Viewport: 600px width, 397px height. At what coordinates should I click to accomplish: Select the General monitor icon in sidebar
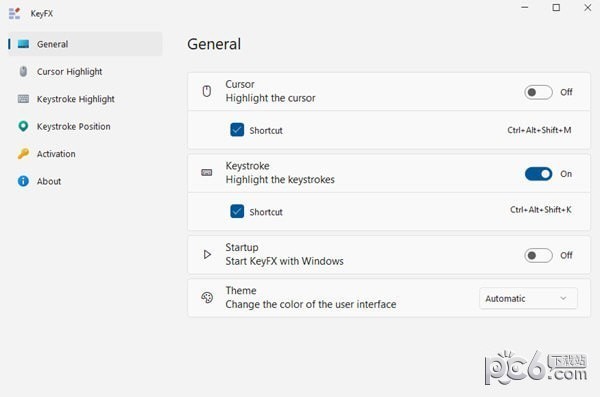[23, 44]
